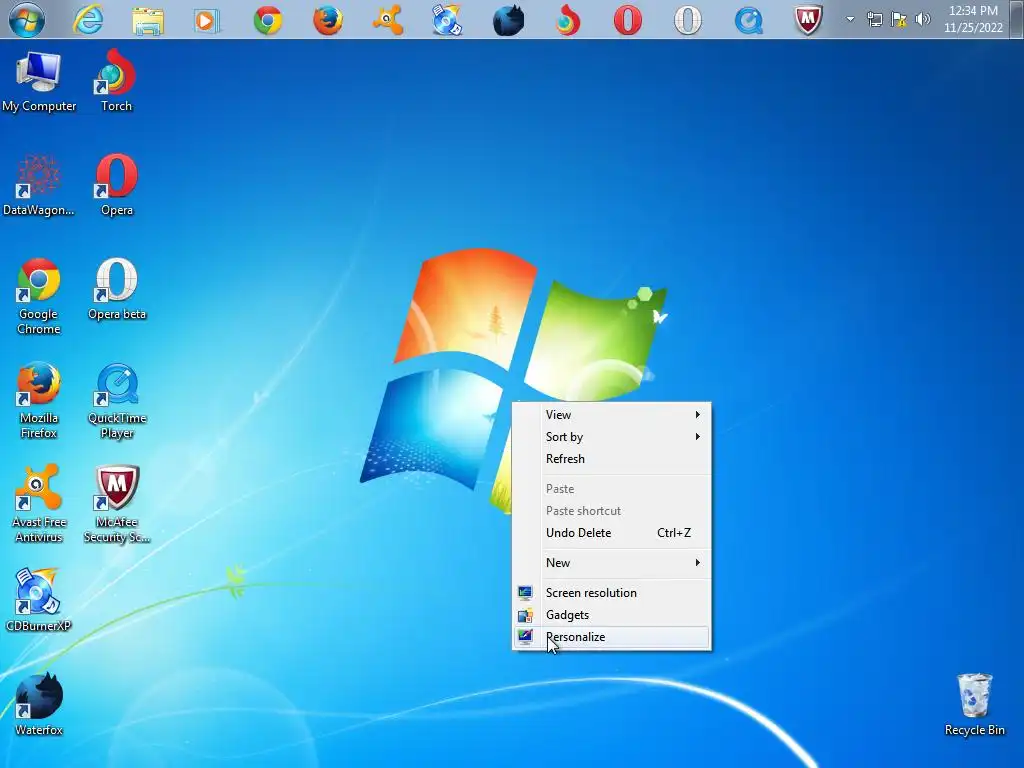Image resolution: width=1024 pixels, height=768 pixels.
Task: Launch Torch browser from the taskbar
Action: point(568,20)
